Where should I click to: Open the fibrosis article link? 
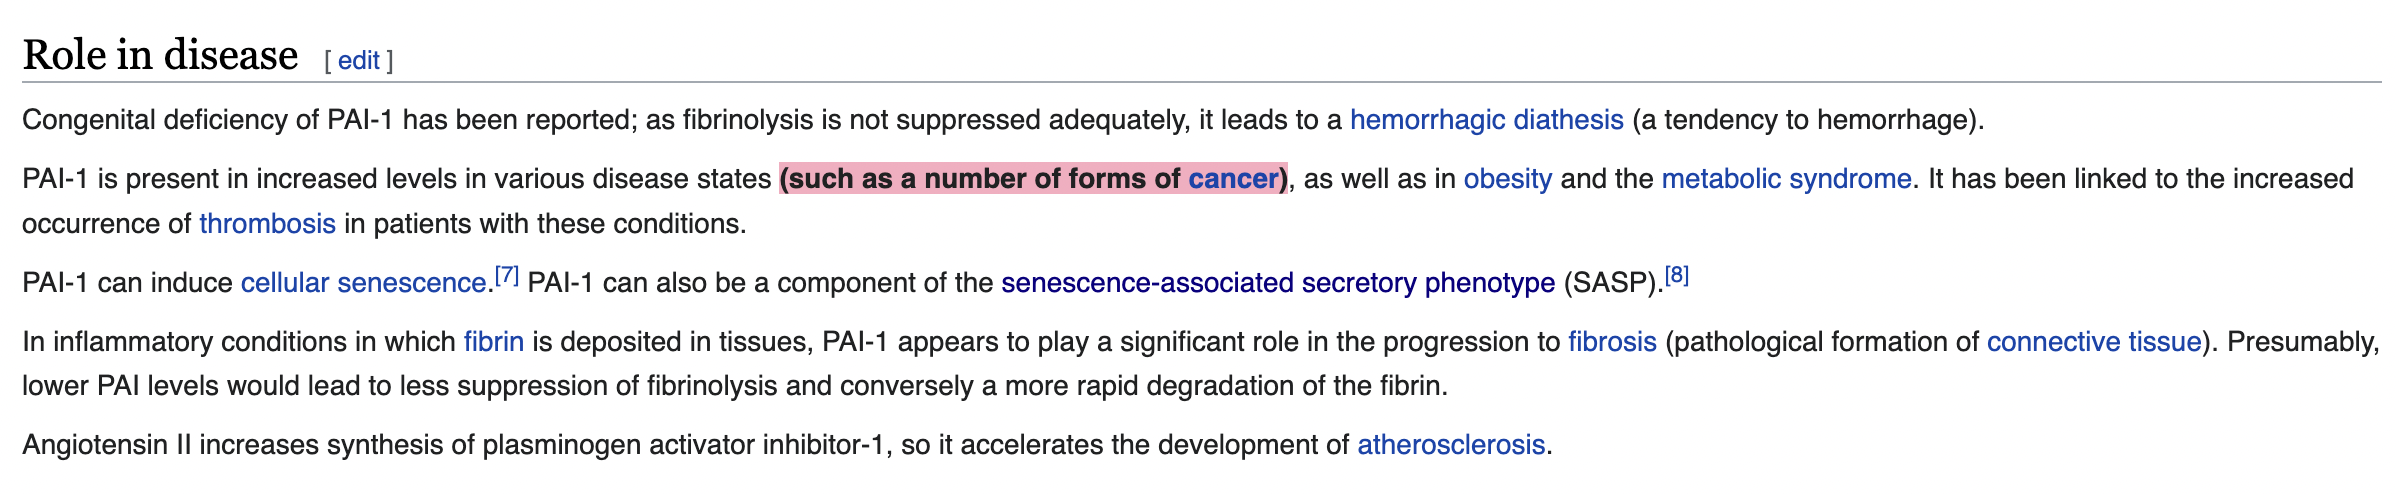[x=1612, y=342]
